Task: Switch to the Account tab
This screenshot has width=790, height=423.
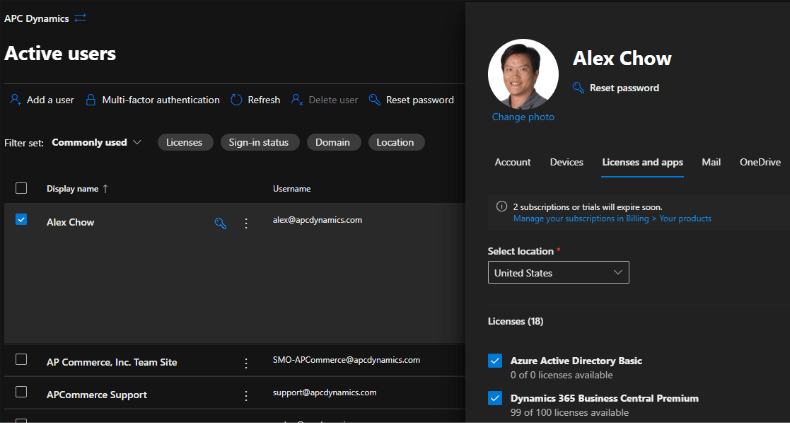Action: click(512, 162)
